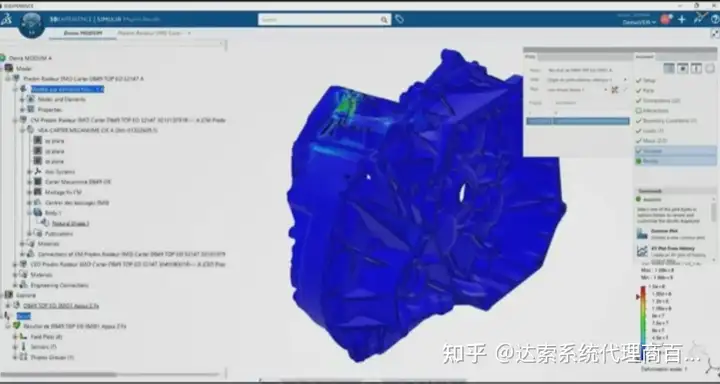Image resolution: width=720 pixels, height=384 pixels.
Task: Click Nodes and Elements icon
Action: [31, 99]
